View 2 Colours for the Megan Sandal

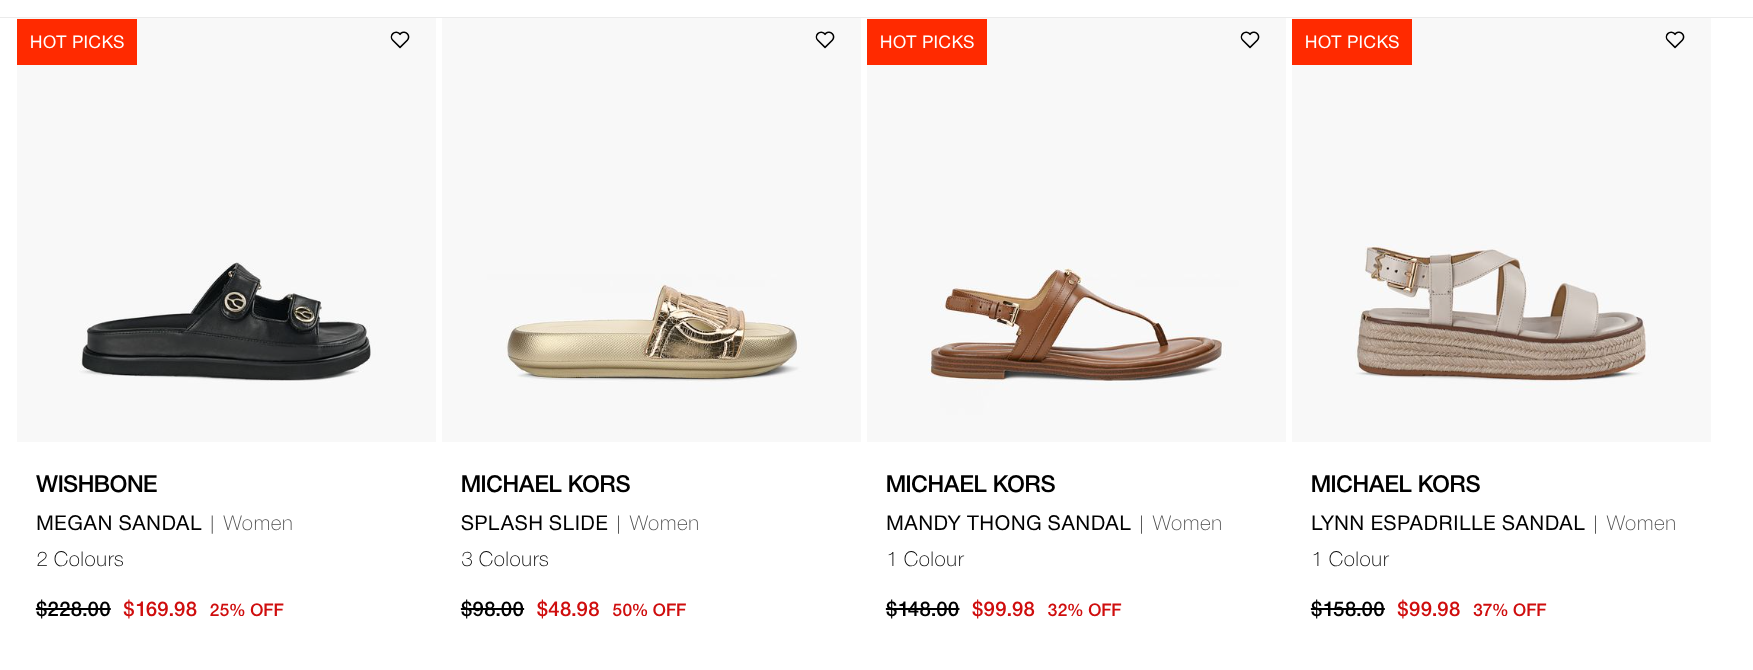click(80, 559)
